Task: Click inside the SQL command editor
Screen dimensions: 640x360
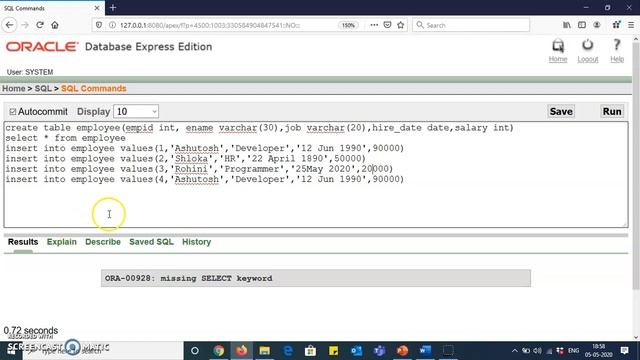Action: [x=316, y=174]
